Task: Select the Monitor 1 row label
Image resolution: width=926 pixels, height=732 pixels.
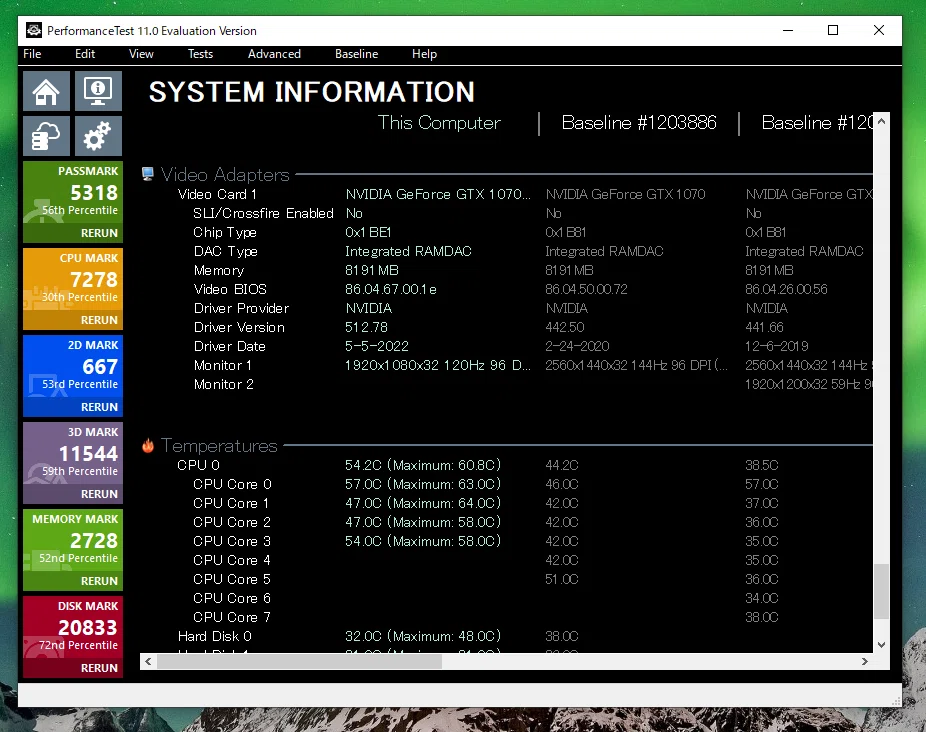Action: click(223, 365)
